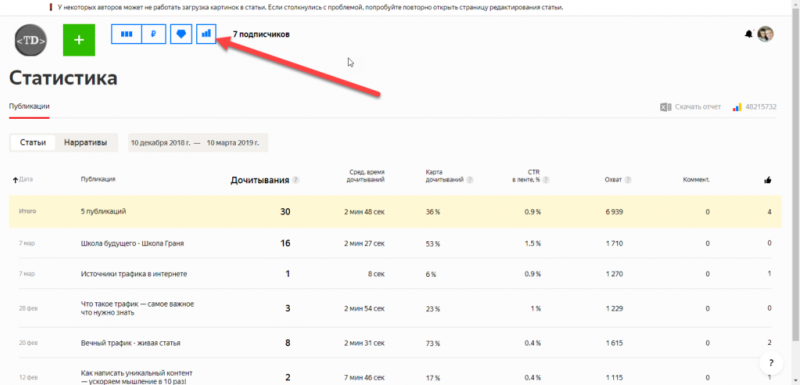Open the publications columns icon
800x385 pixels.
click(x=126, y=34)
